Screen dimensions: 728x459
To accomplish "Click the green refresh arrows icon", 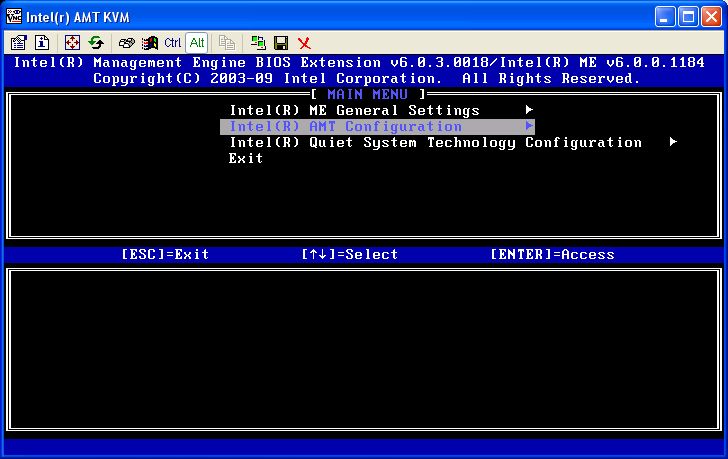I will click(96, 43).
